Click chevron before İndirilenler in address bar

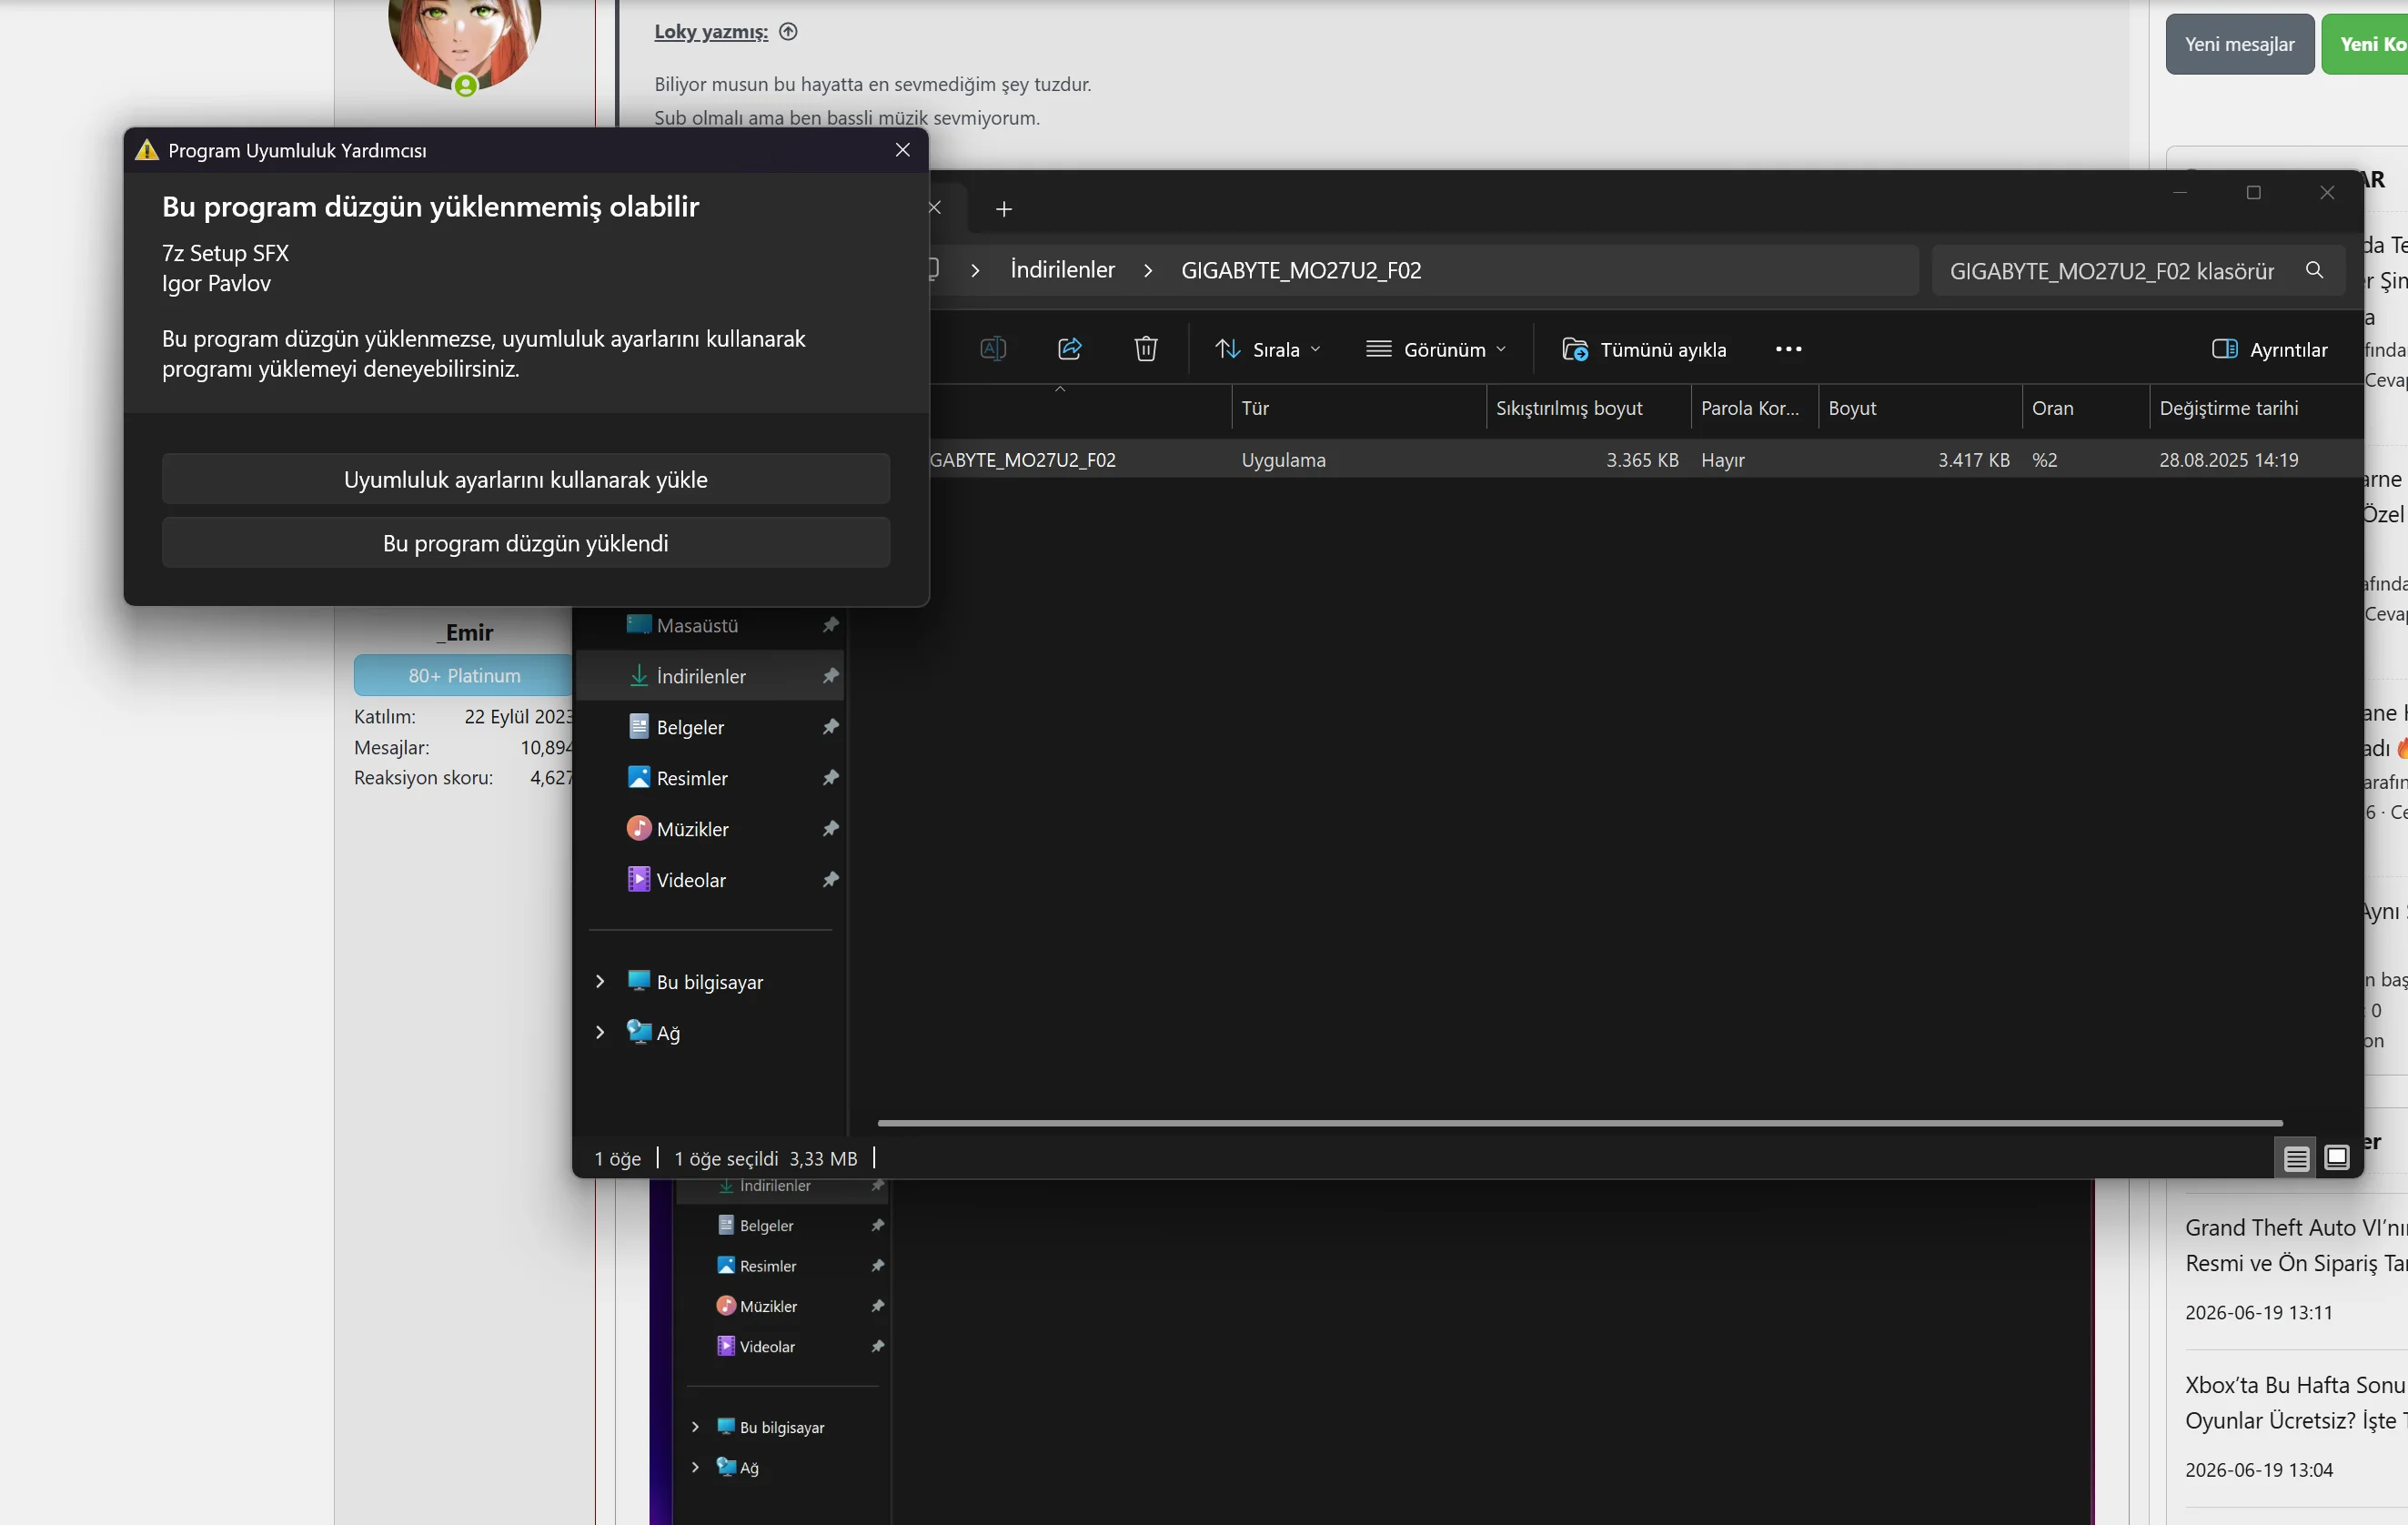tap(975, 270)
